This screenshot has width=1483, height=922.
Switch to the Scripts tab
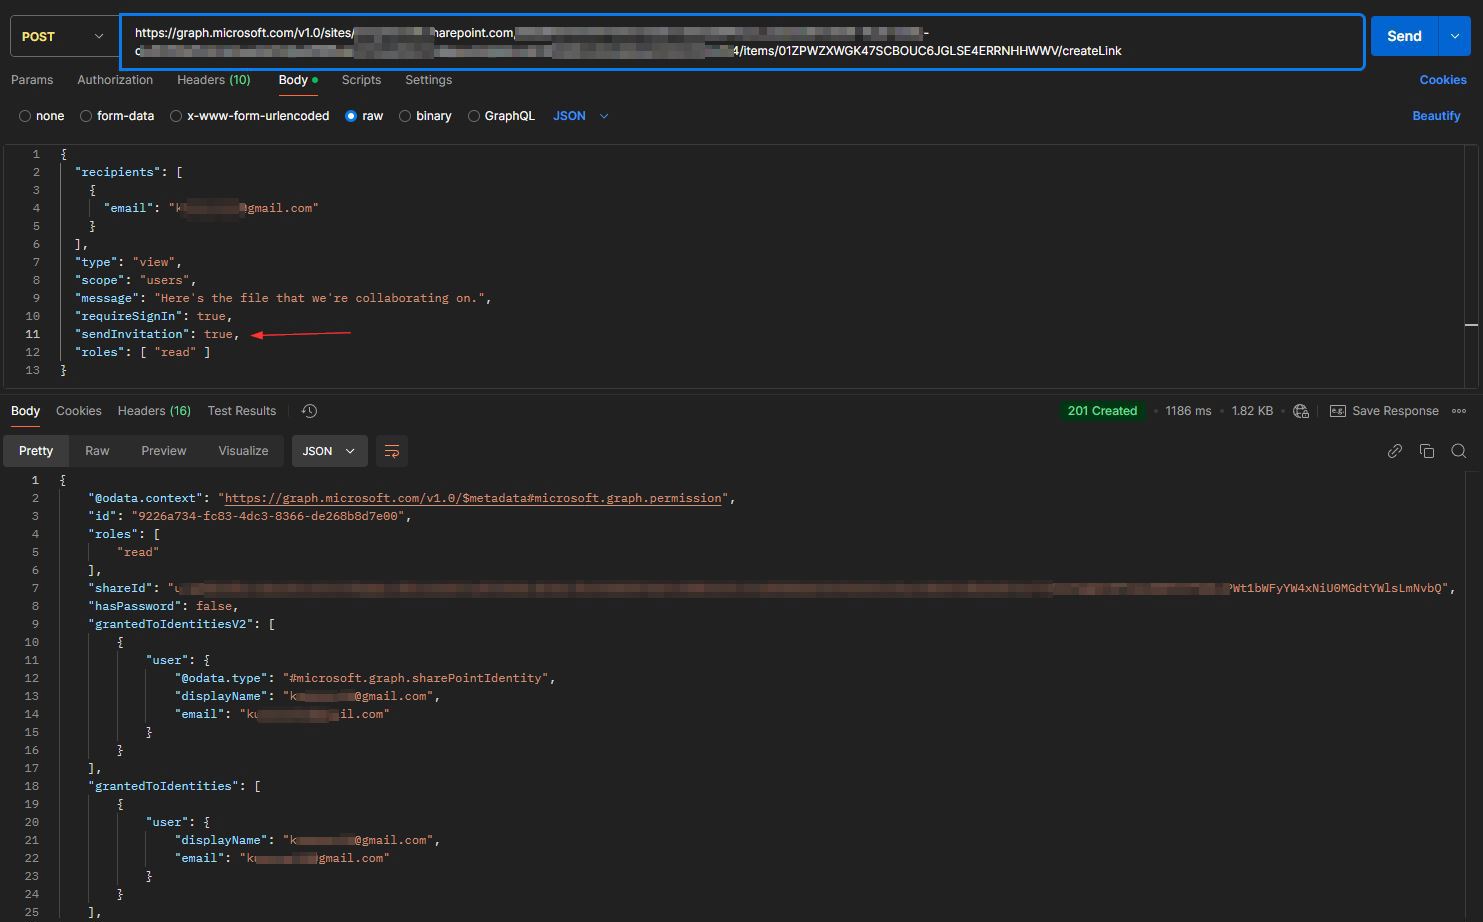(x=361, y=80)
